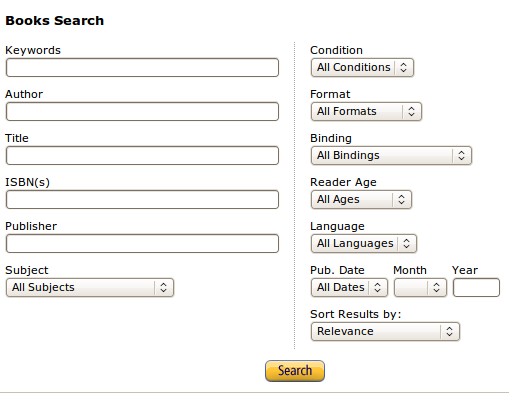Click the arrows on All Bindings selector
Viewport: 509px width, 393px height.
461,156
